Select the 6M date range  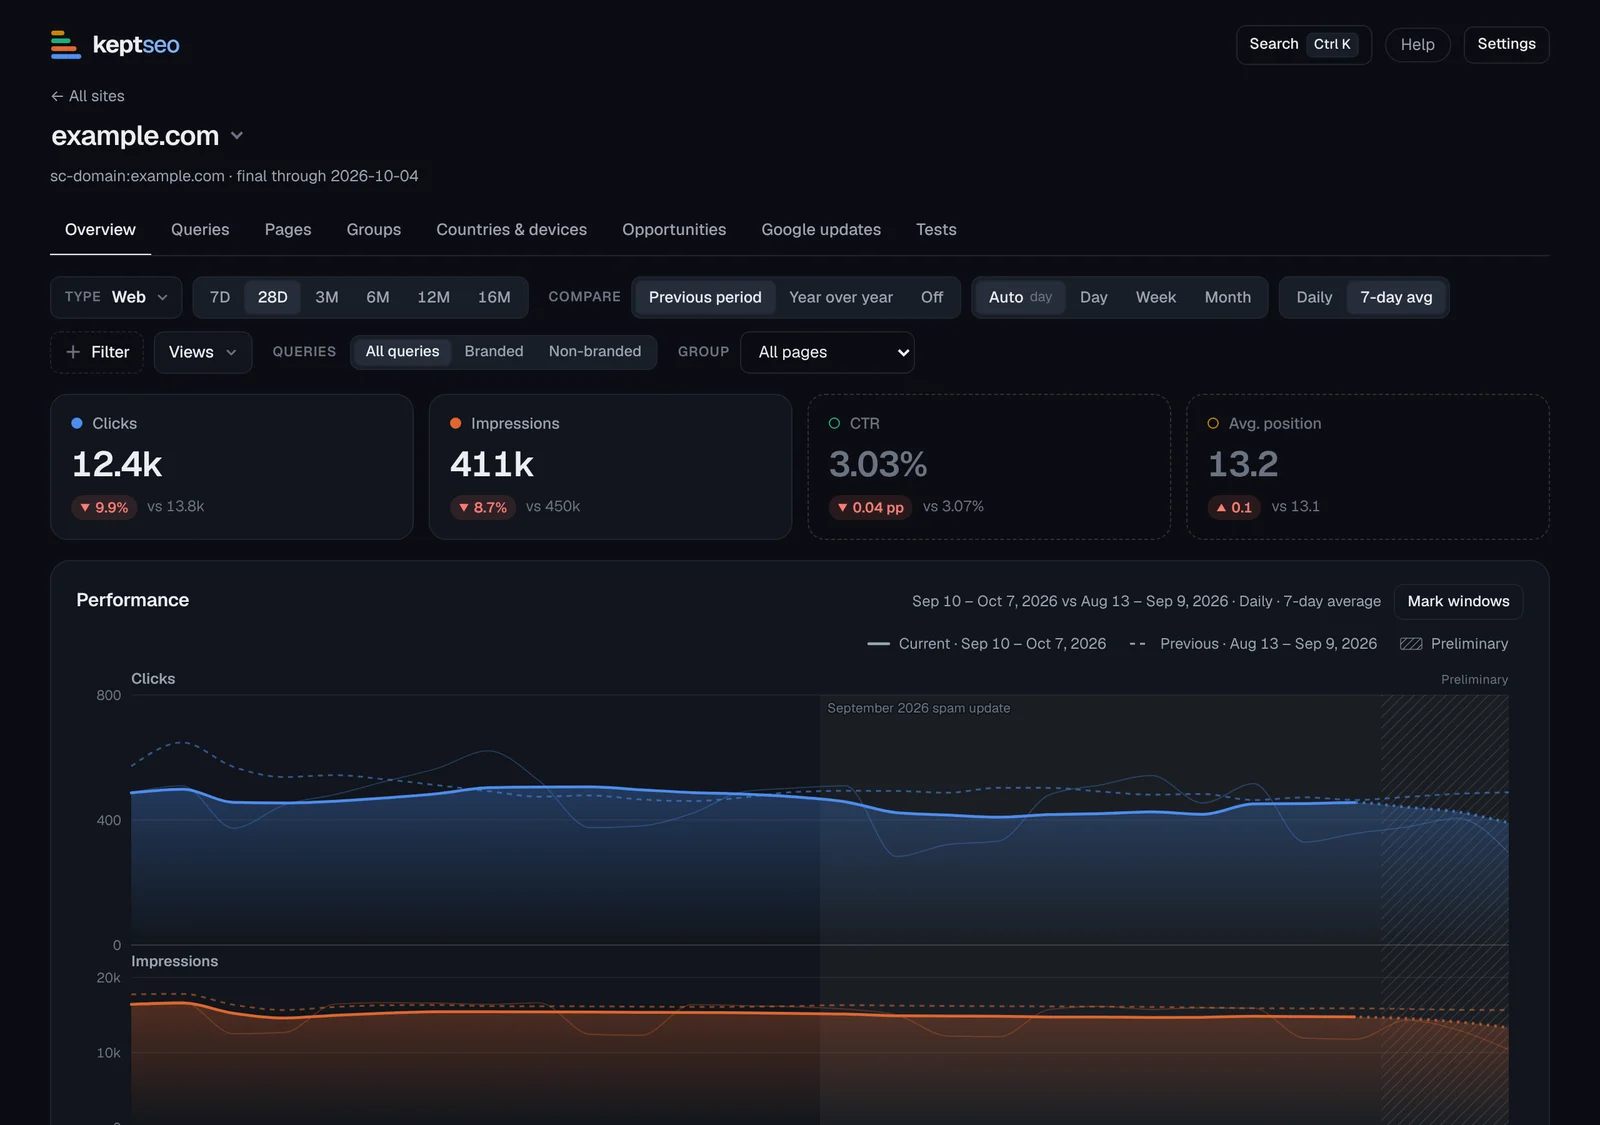[x=378, y=297]
